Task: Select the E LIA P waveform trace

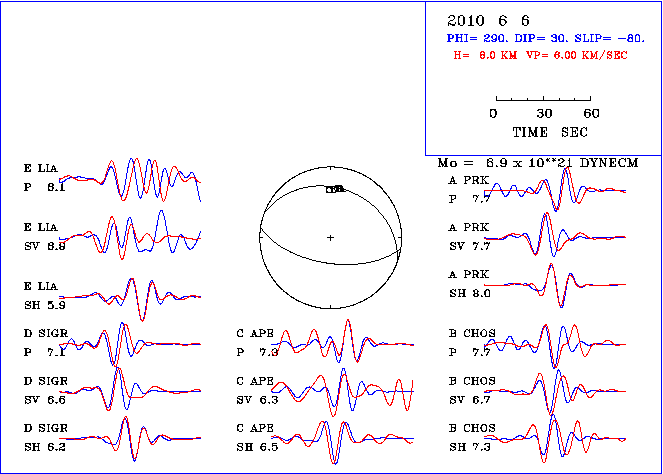Action: [x=130, y=180]
